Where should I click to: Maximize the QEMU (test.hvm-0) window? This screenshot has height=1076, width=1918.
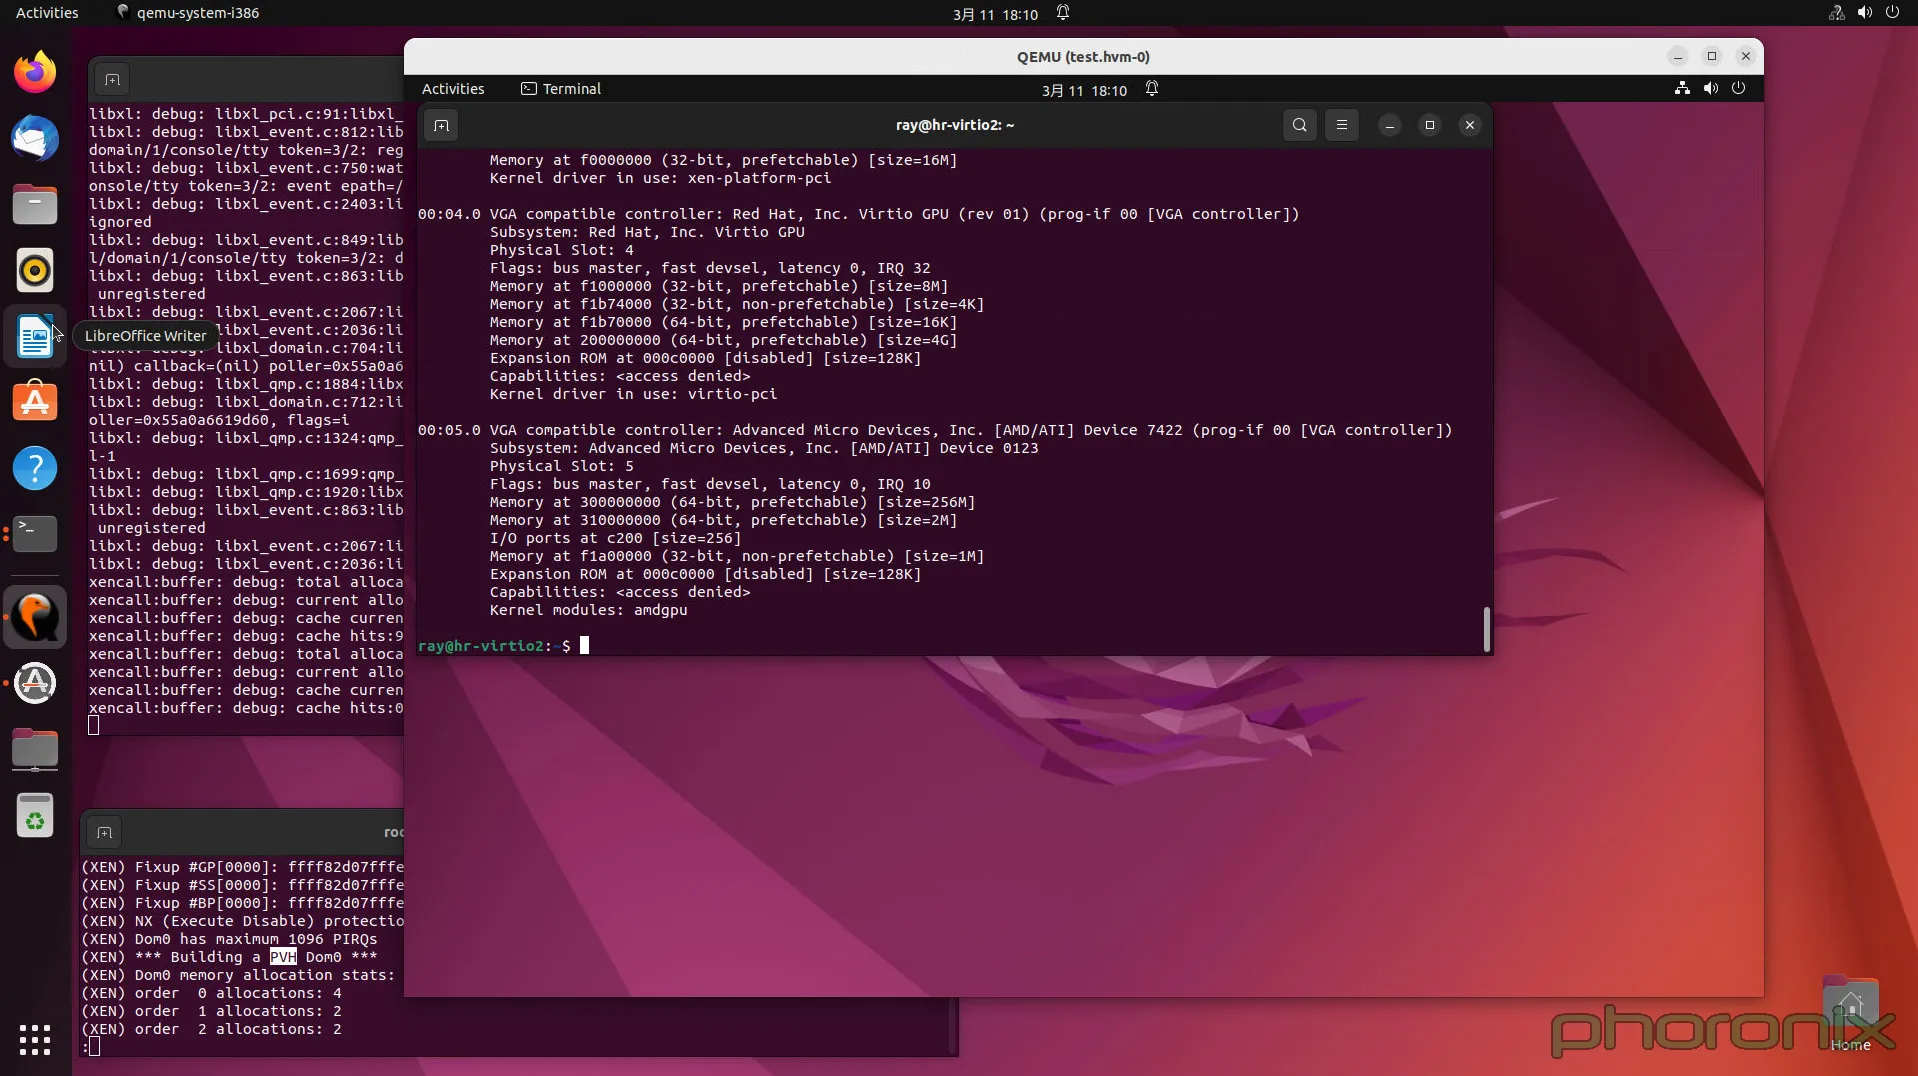point(1711,56)
